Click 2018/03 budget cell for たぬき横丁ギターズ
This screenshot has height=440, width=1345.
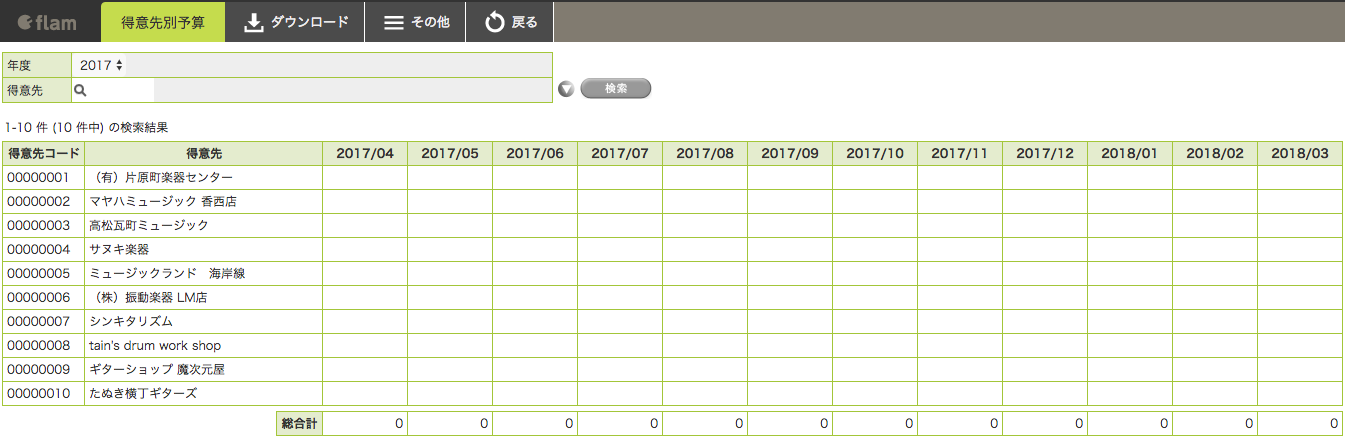click(x=1300, y=394)
